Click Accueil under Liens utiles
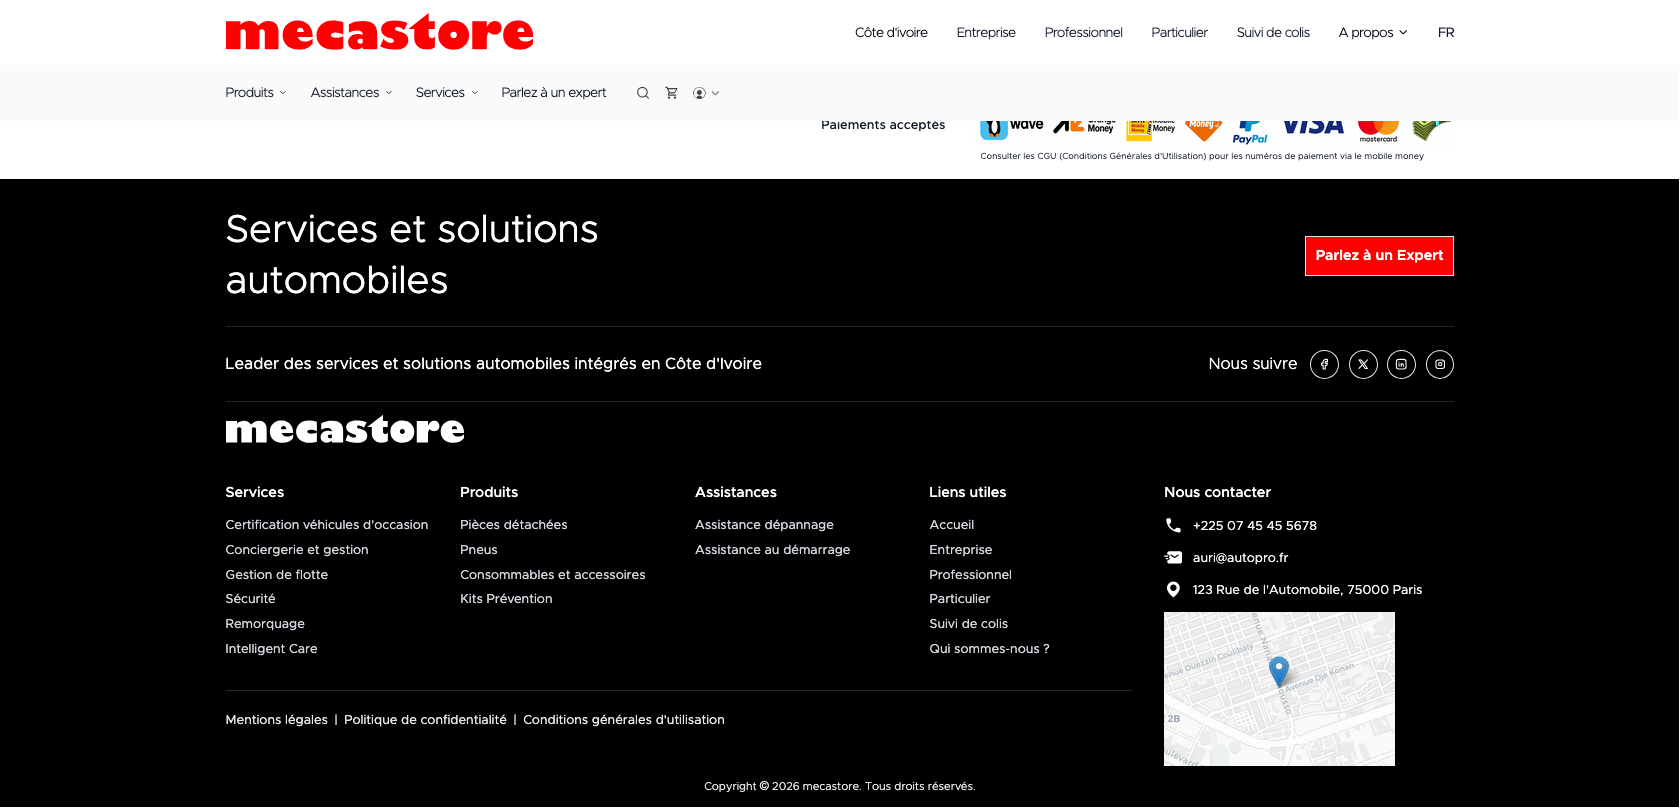This screenshot has height=808, width=1680. (952, 525)
